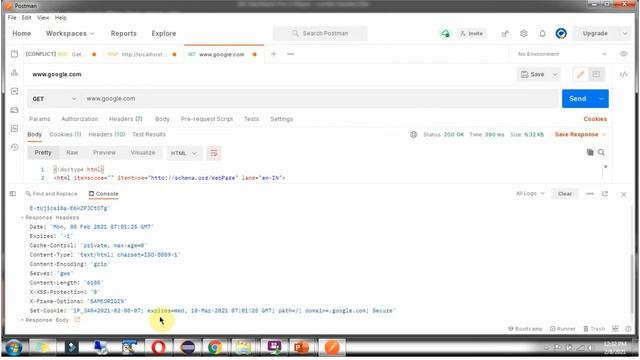
Task: Toggle sidebar icon in bottom status bar
Action: click(x=13, y=193)
